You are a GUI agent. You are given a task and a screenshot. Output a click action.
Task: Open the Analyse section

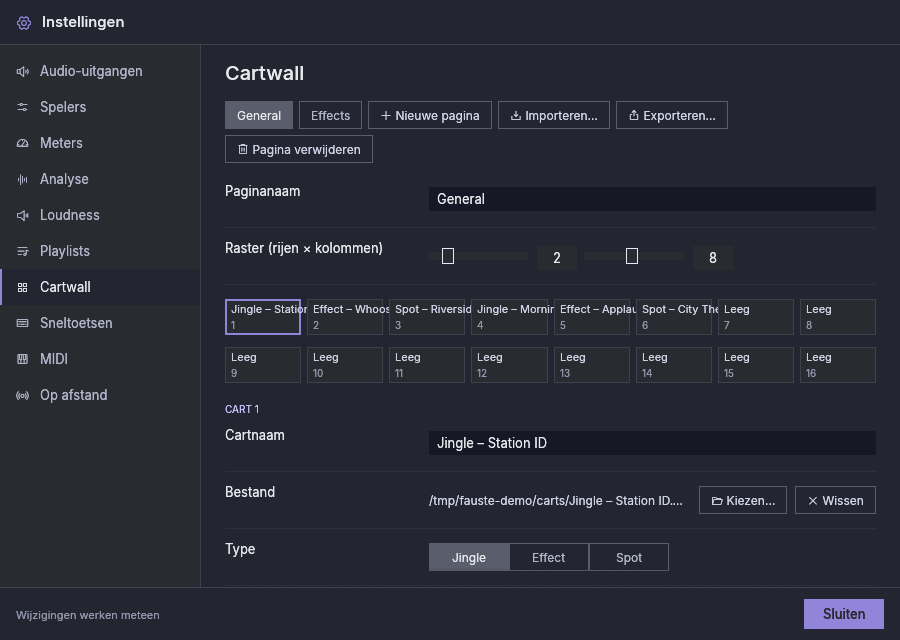point(100,179)
